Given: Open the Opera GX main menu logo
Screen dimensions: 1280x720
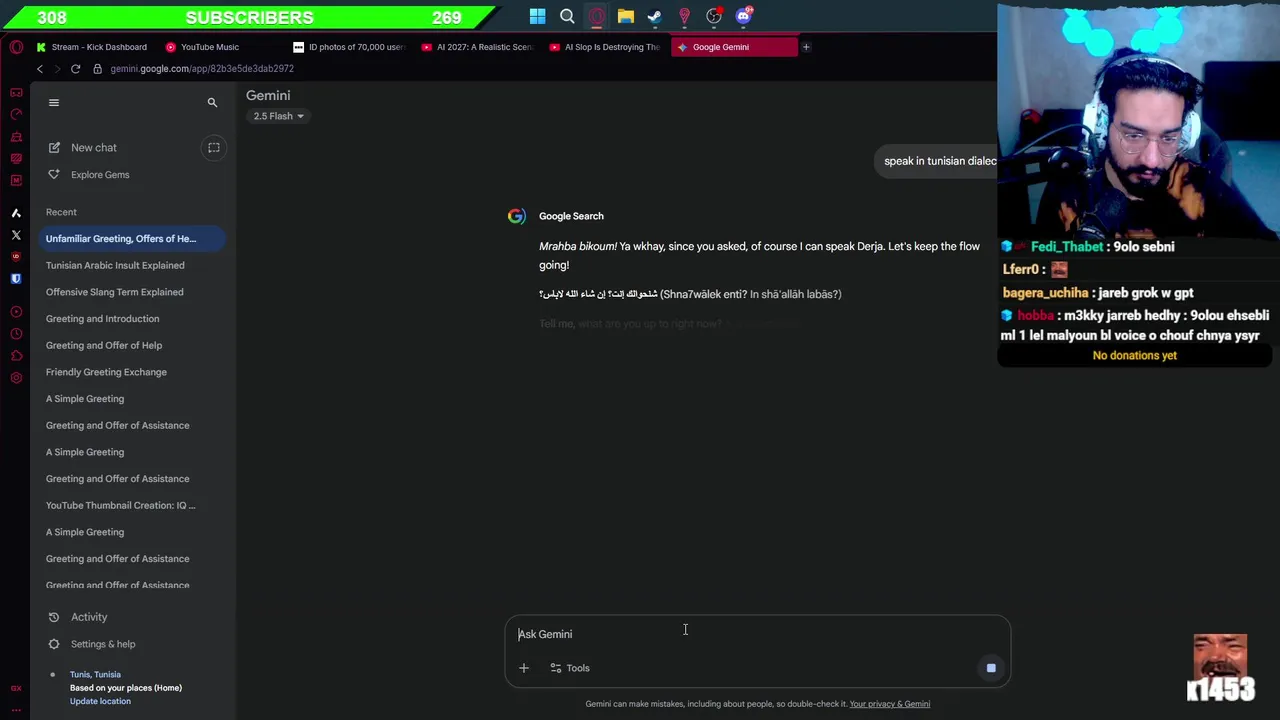Looking at the screenshot, I should pos(16,47).
